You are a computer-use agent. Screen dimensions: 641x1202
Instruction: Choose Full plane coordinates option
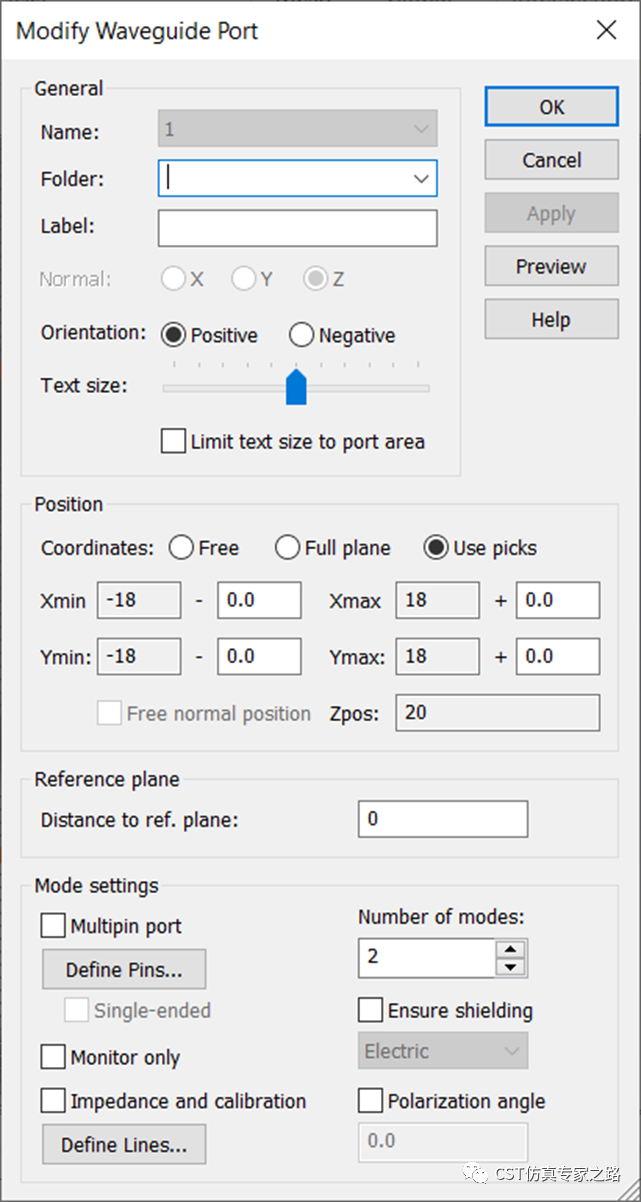[287, 548]
